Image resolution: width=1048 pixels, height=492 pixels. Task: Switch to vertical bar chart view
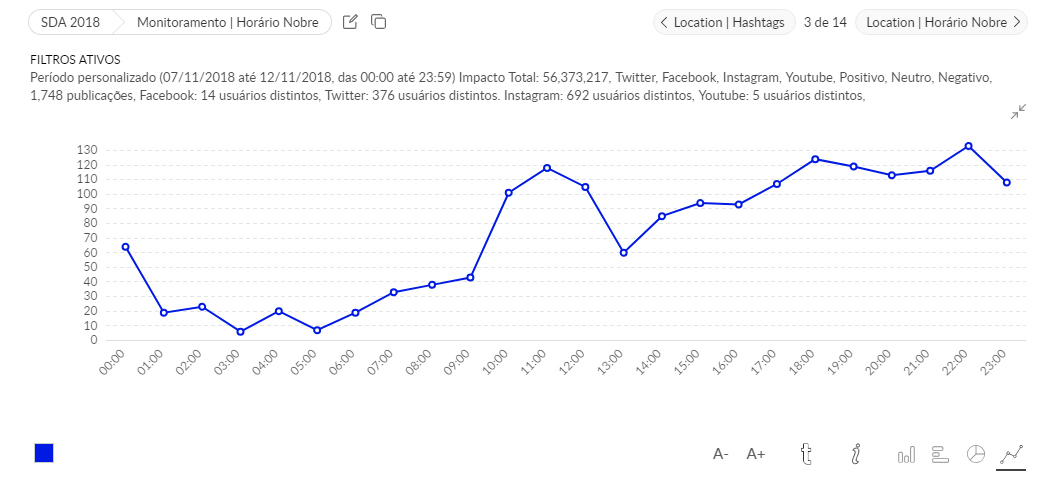(906, 455)
